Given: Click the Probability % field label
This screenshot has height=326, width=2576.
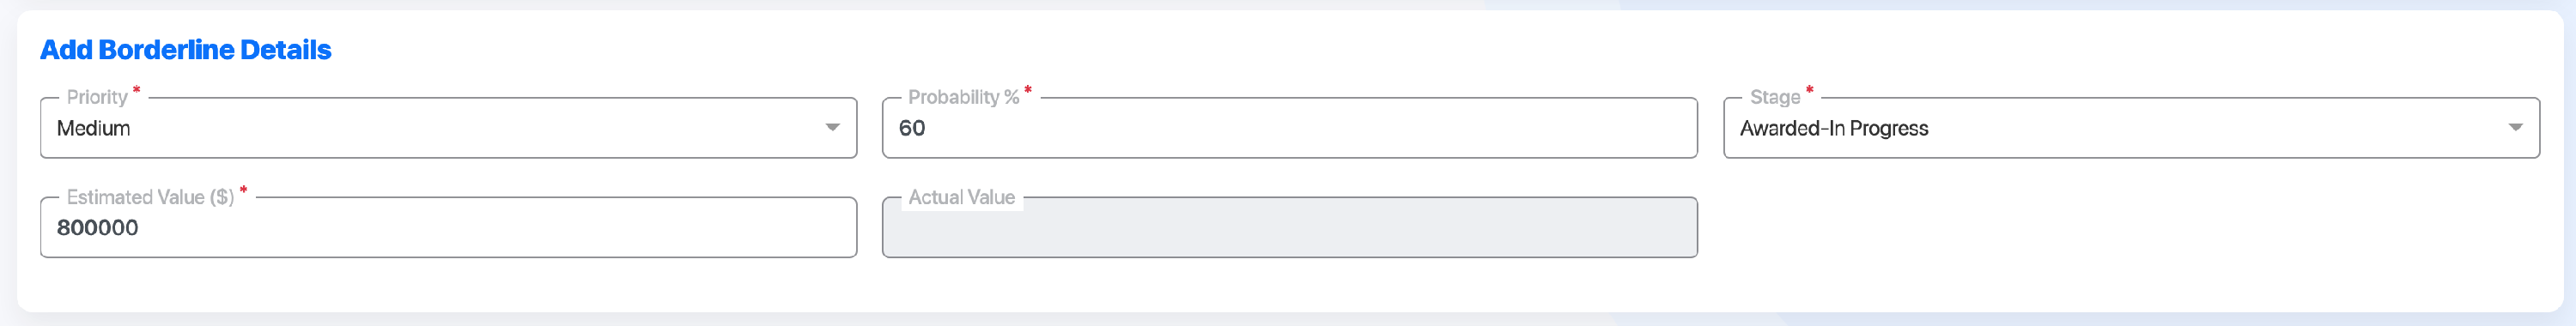Looking at the screenshot, I should coord(963,97).
